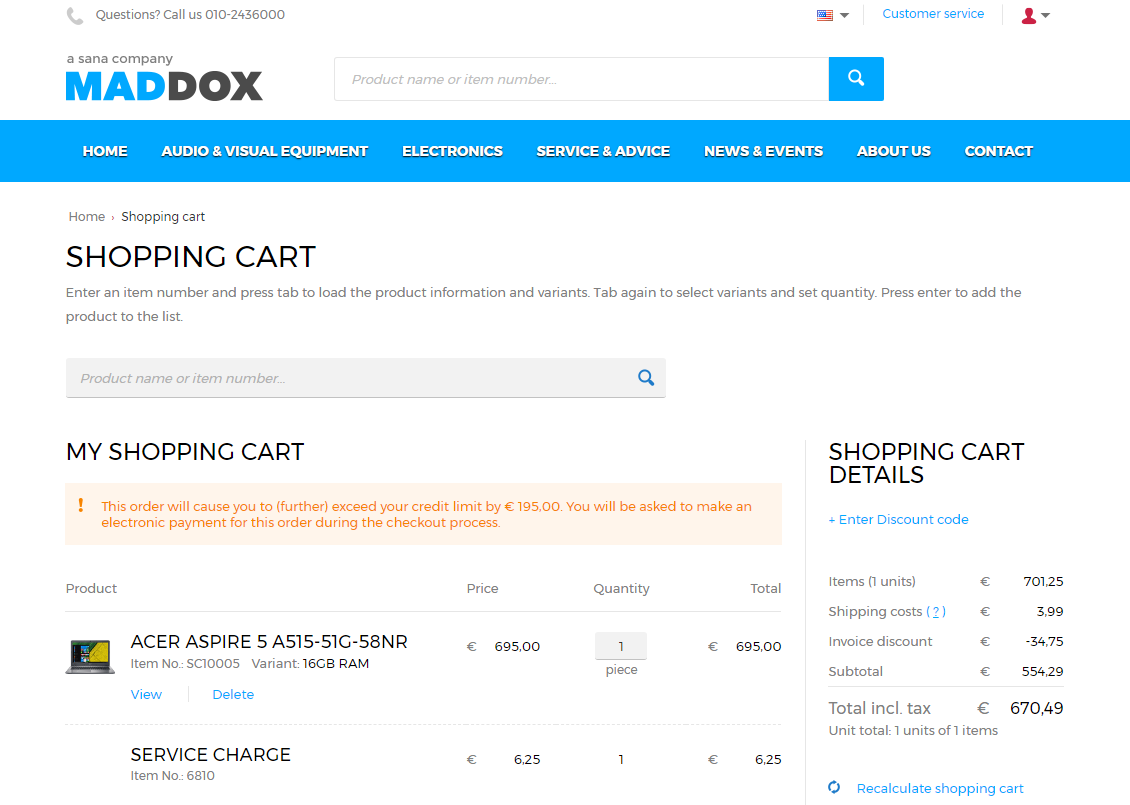Click Item No. SC10005 text
Image resolution: width=1130 pixels, height=805 pixels.
(x=185, y=664)
